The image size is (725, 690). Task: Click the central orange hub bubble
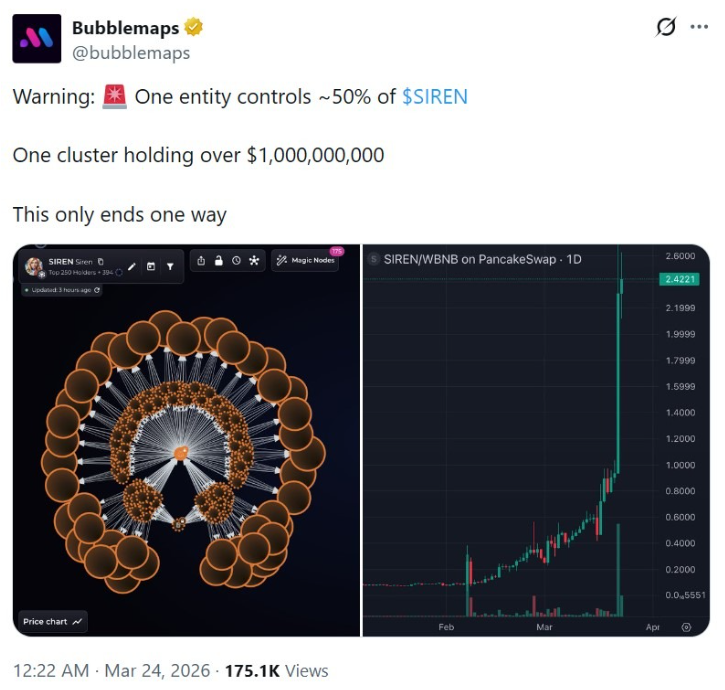(x=181, y=453)
